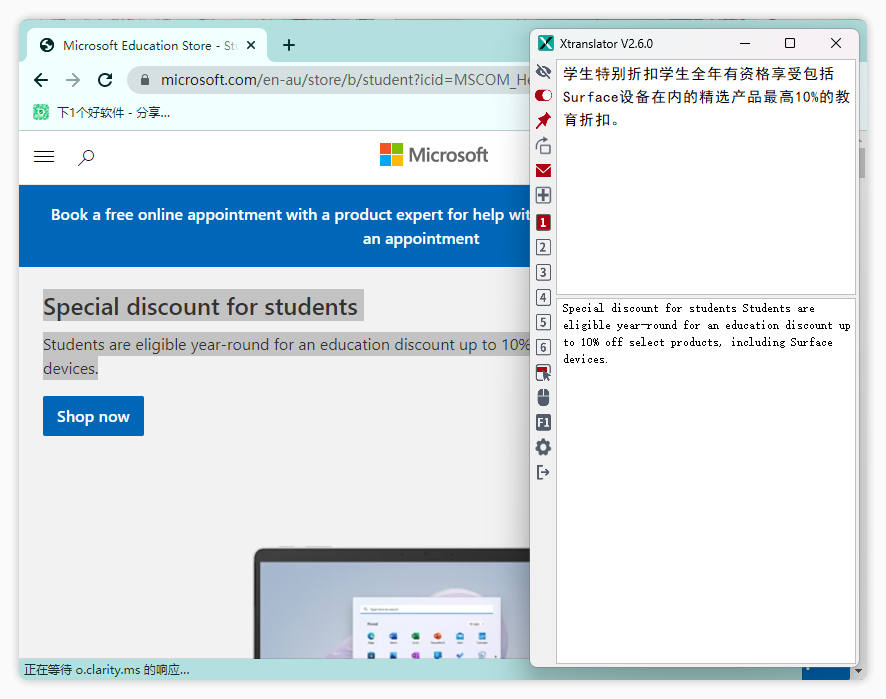Click the search magnifier on Microsoft page
This screenshot has height=699, width=886.
click(x=86, y=157)
